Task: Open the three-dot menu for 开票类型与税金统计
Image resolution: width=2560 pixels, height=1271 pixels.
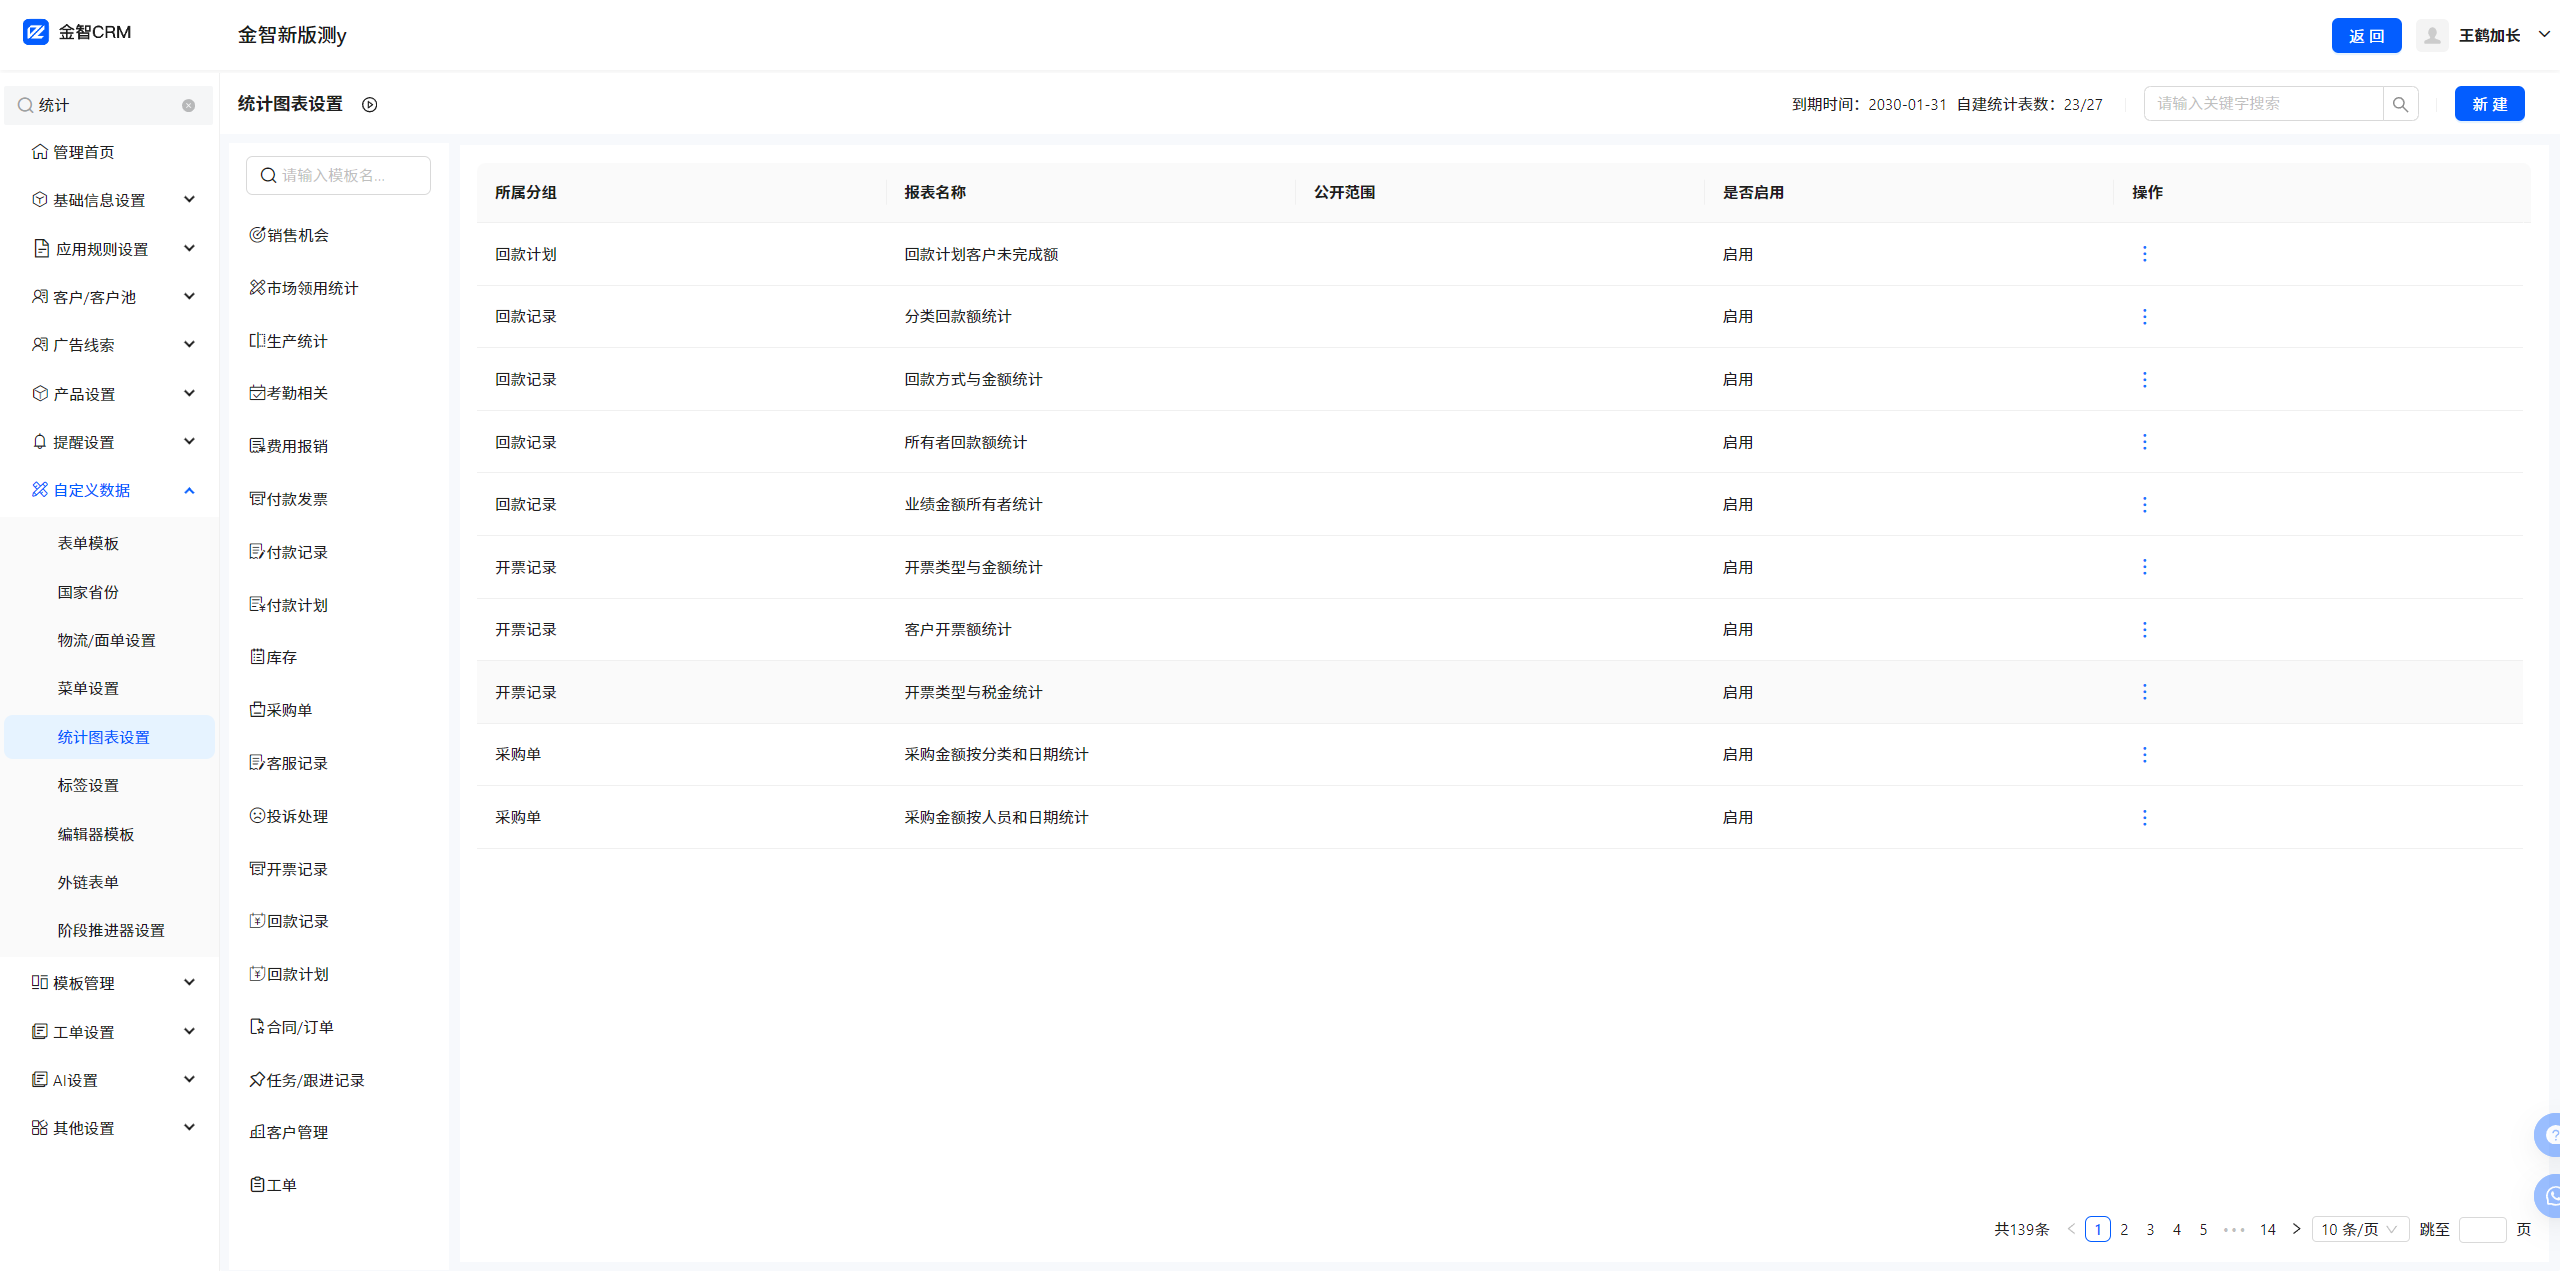Action: point(2144,692)
